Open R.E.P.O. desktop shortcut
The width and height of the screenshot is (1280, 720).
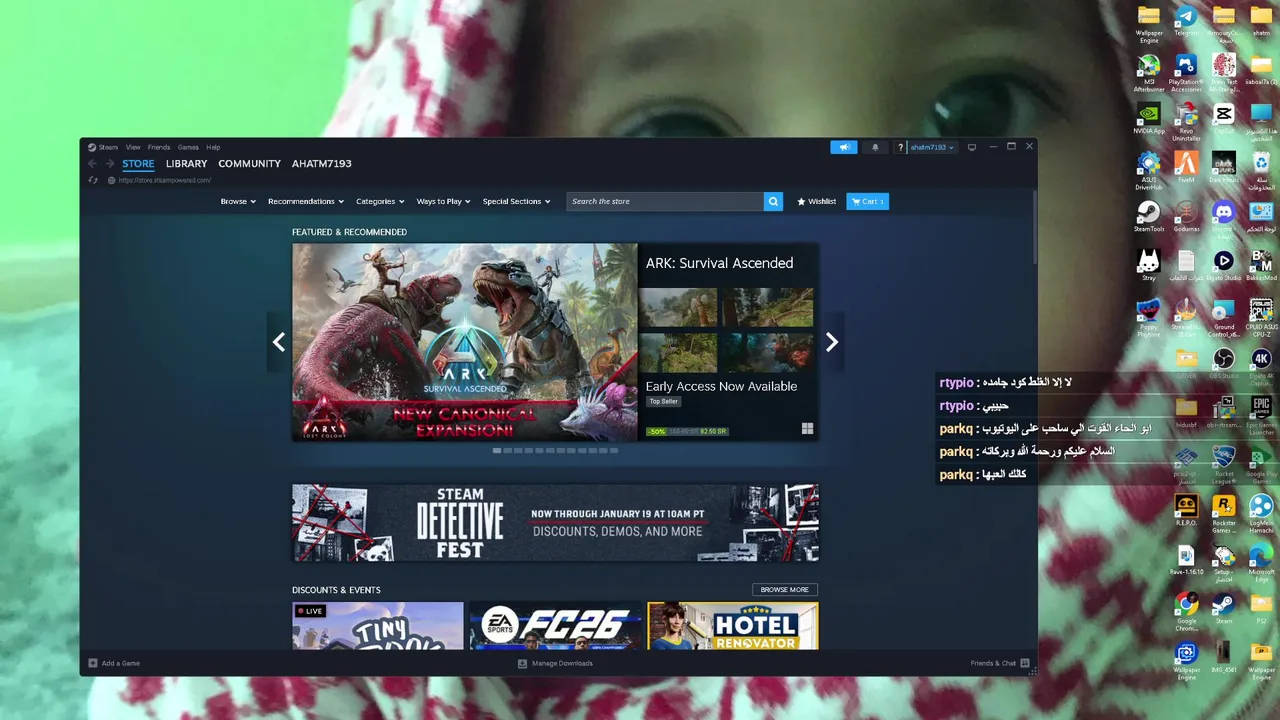click(1186, 509)
